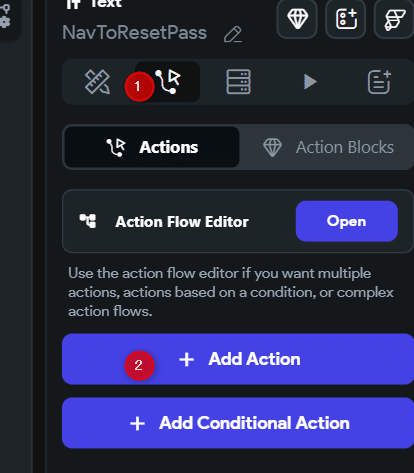Add a Conditional Action

point(238,423)
